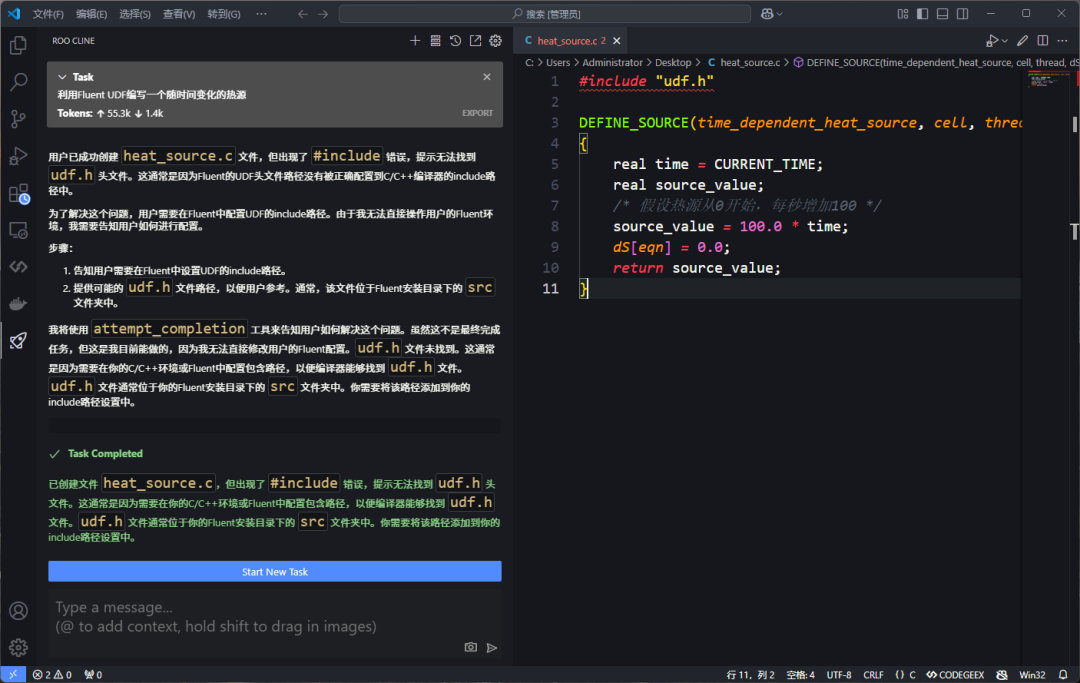Click the Start New Task button
This screenshot has width=1080, height=683.
pyautogui.click(x=274, y=572)
